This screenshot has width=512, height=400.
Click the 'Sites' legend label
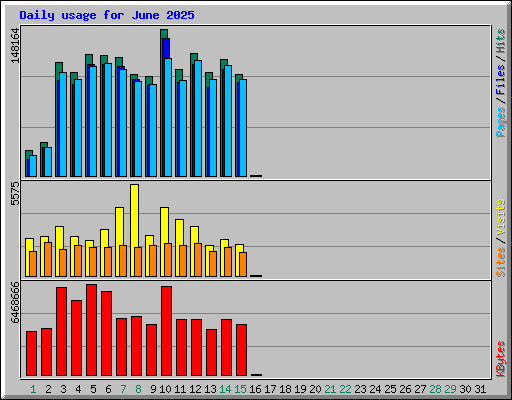click(500, 262)
